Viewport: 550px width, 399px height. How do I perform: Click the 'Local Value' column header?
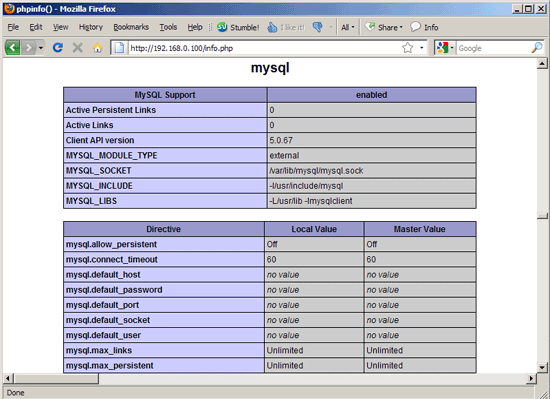point(314,229)
